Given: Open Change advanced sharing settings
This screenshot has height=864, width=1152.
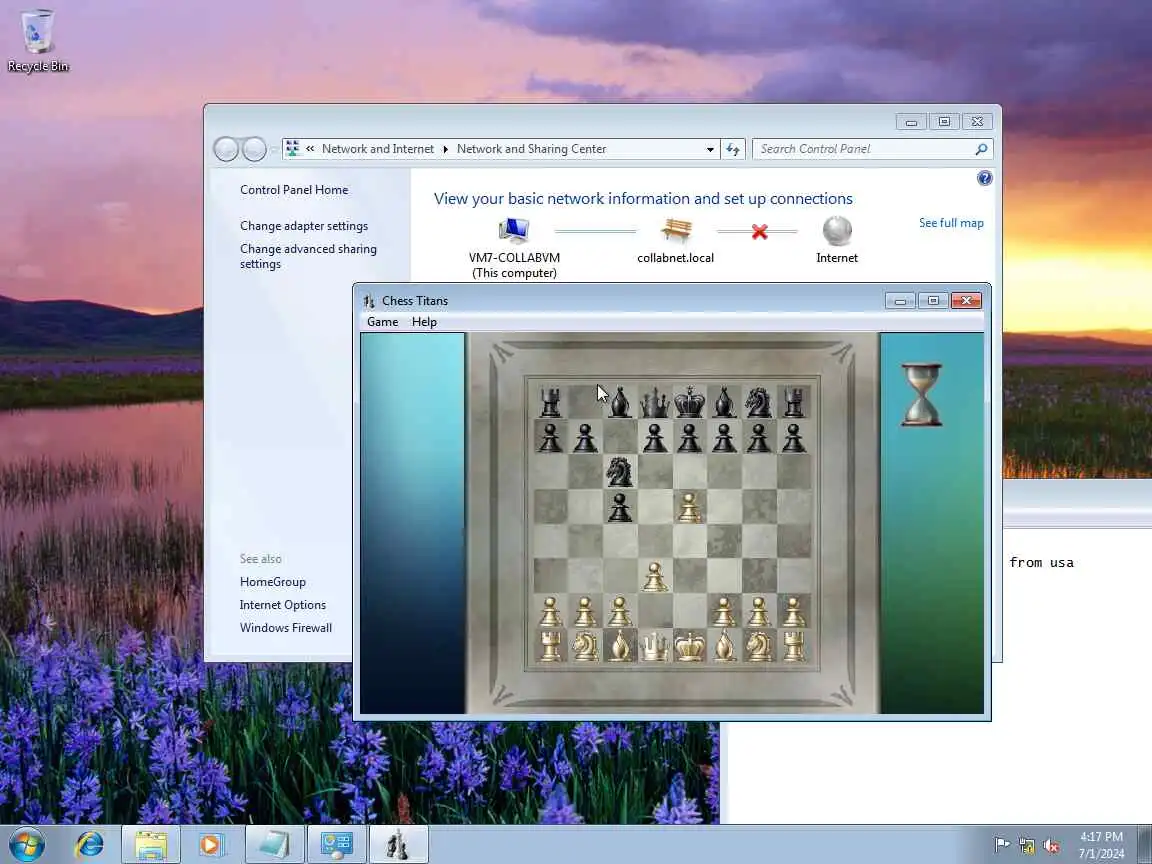Looking at the screenshot, I should [x=308, y=256].
